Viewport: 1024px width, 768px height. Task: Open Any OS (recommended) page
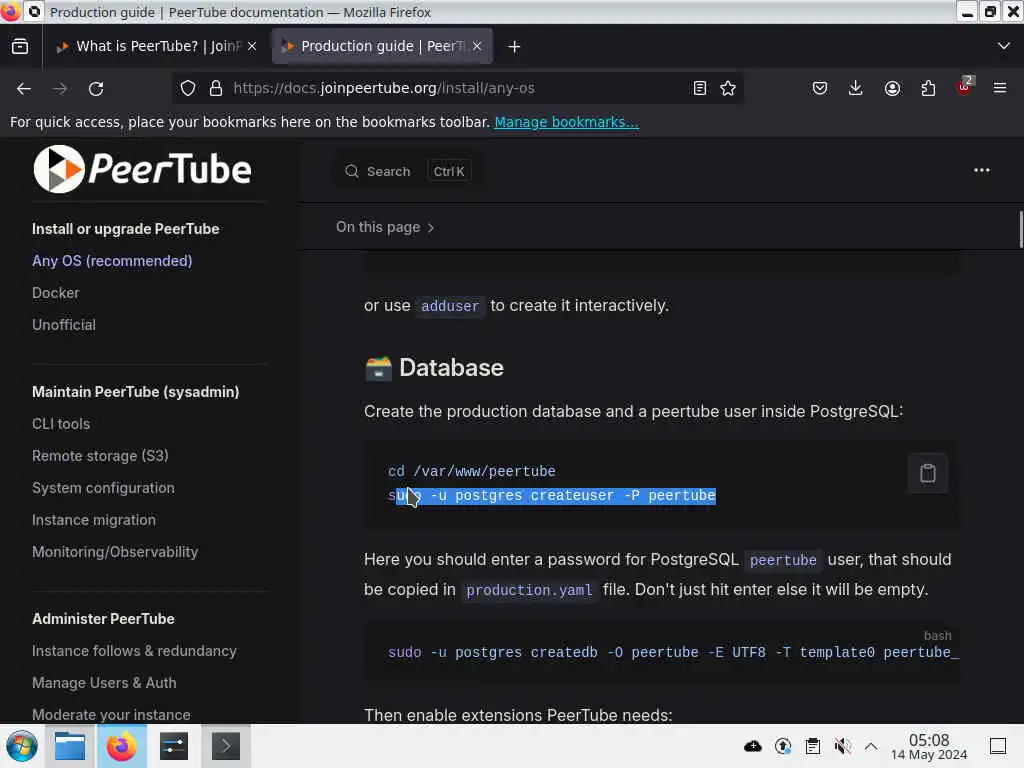click(x=112, y=261)
